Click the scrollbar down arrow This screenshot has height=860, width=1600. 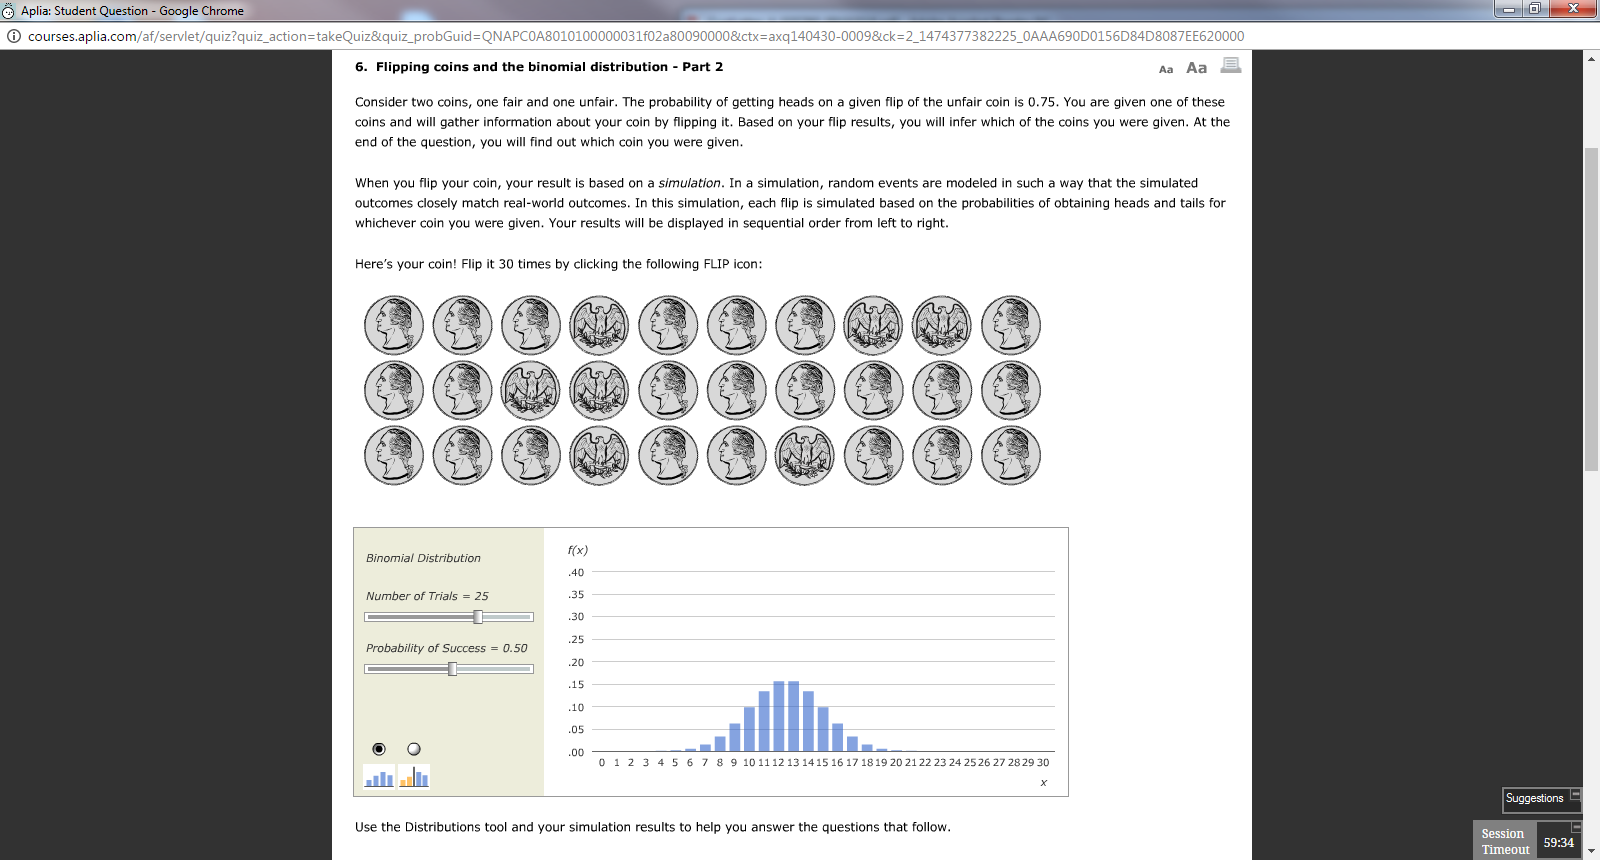click(x=1591, y=851)
